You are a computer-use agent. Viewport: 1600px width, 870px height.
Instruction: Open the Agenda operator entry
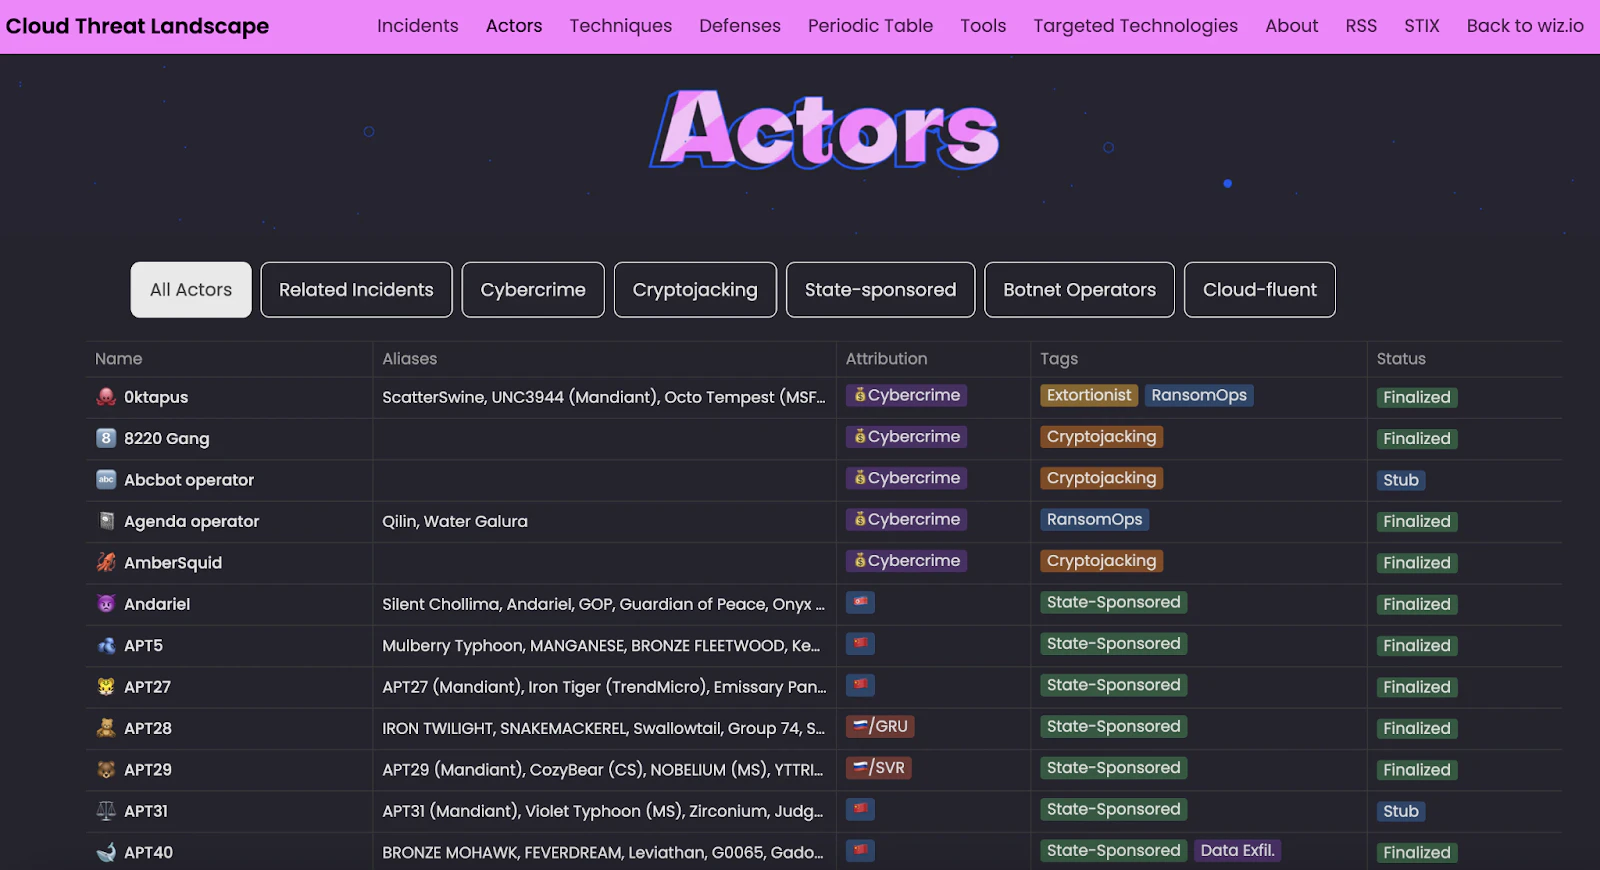point(191,521)
